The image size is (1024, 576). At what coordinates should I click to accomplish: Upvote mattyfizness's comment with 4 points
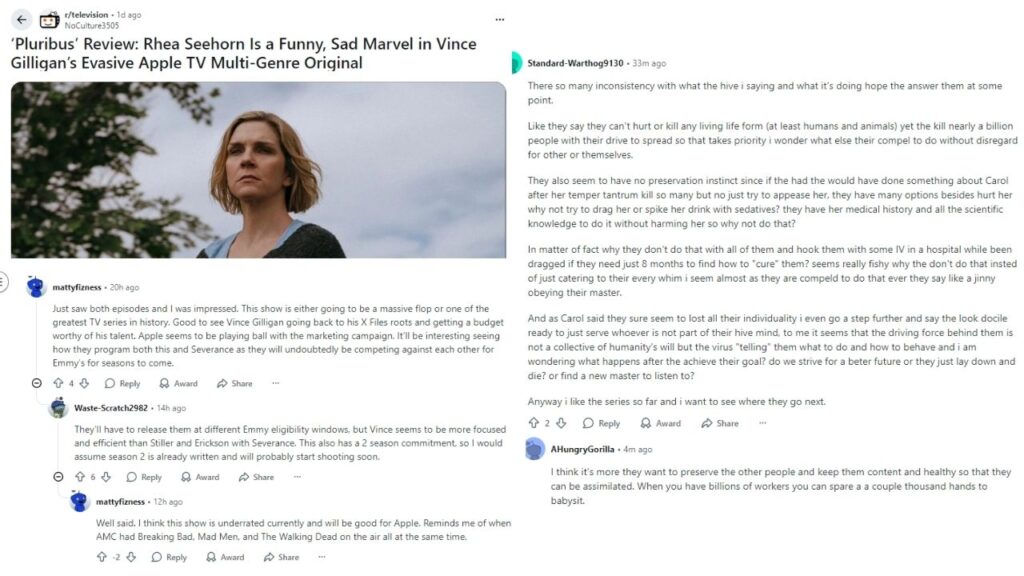(57, 383)
